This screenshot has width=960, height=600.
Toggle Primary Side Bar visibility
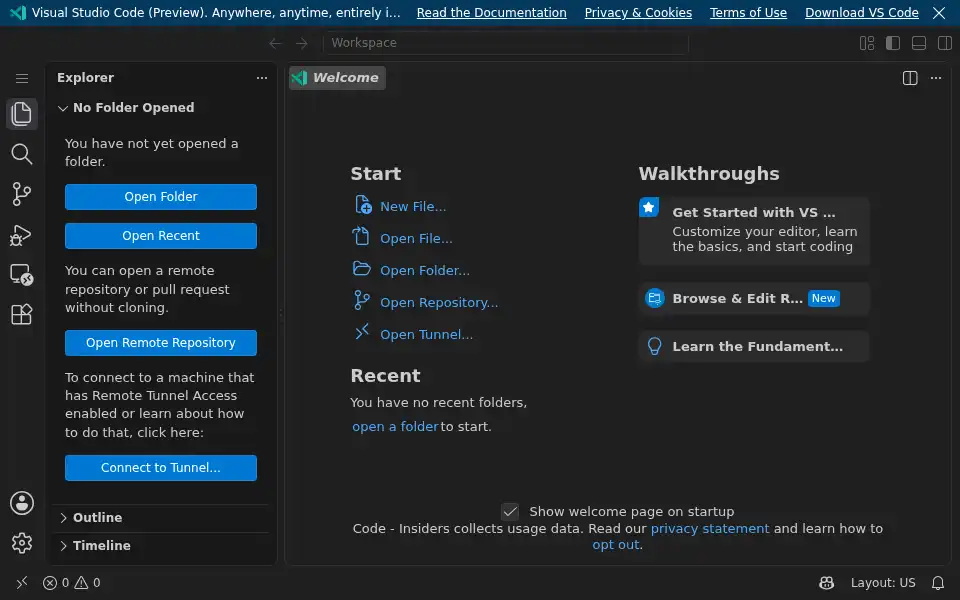click(893, 43)
